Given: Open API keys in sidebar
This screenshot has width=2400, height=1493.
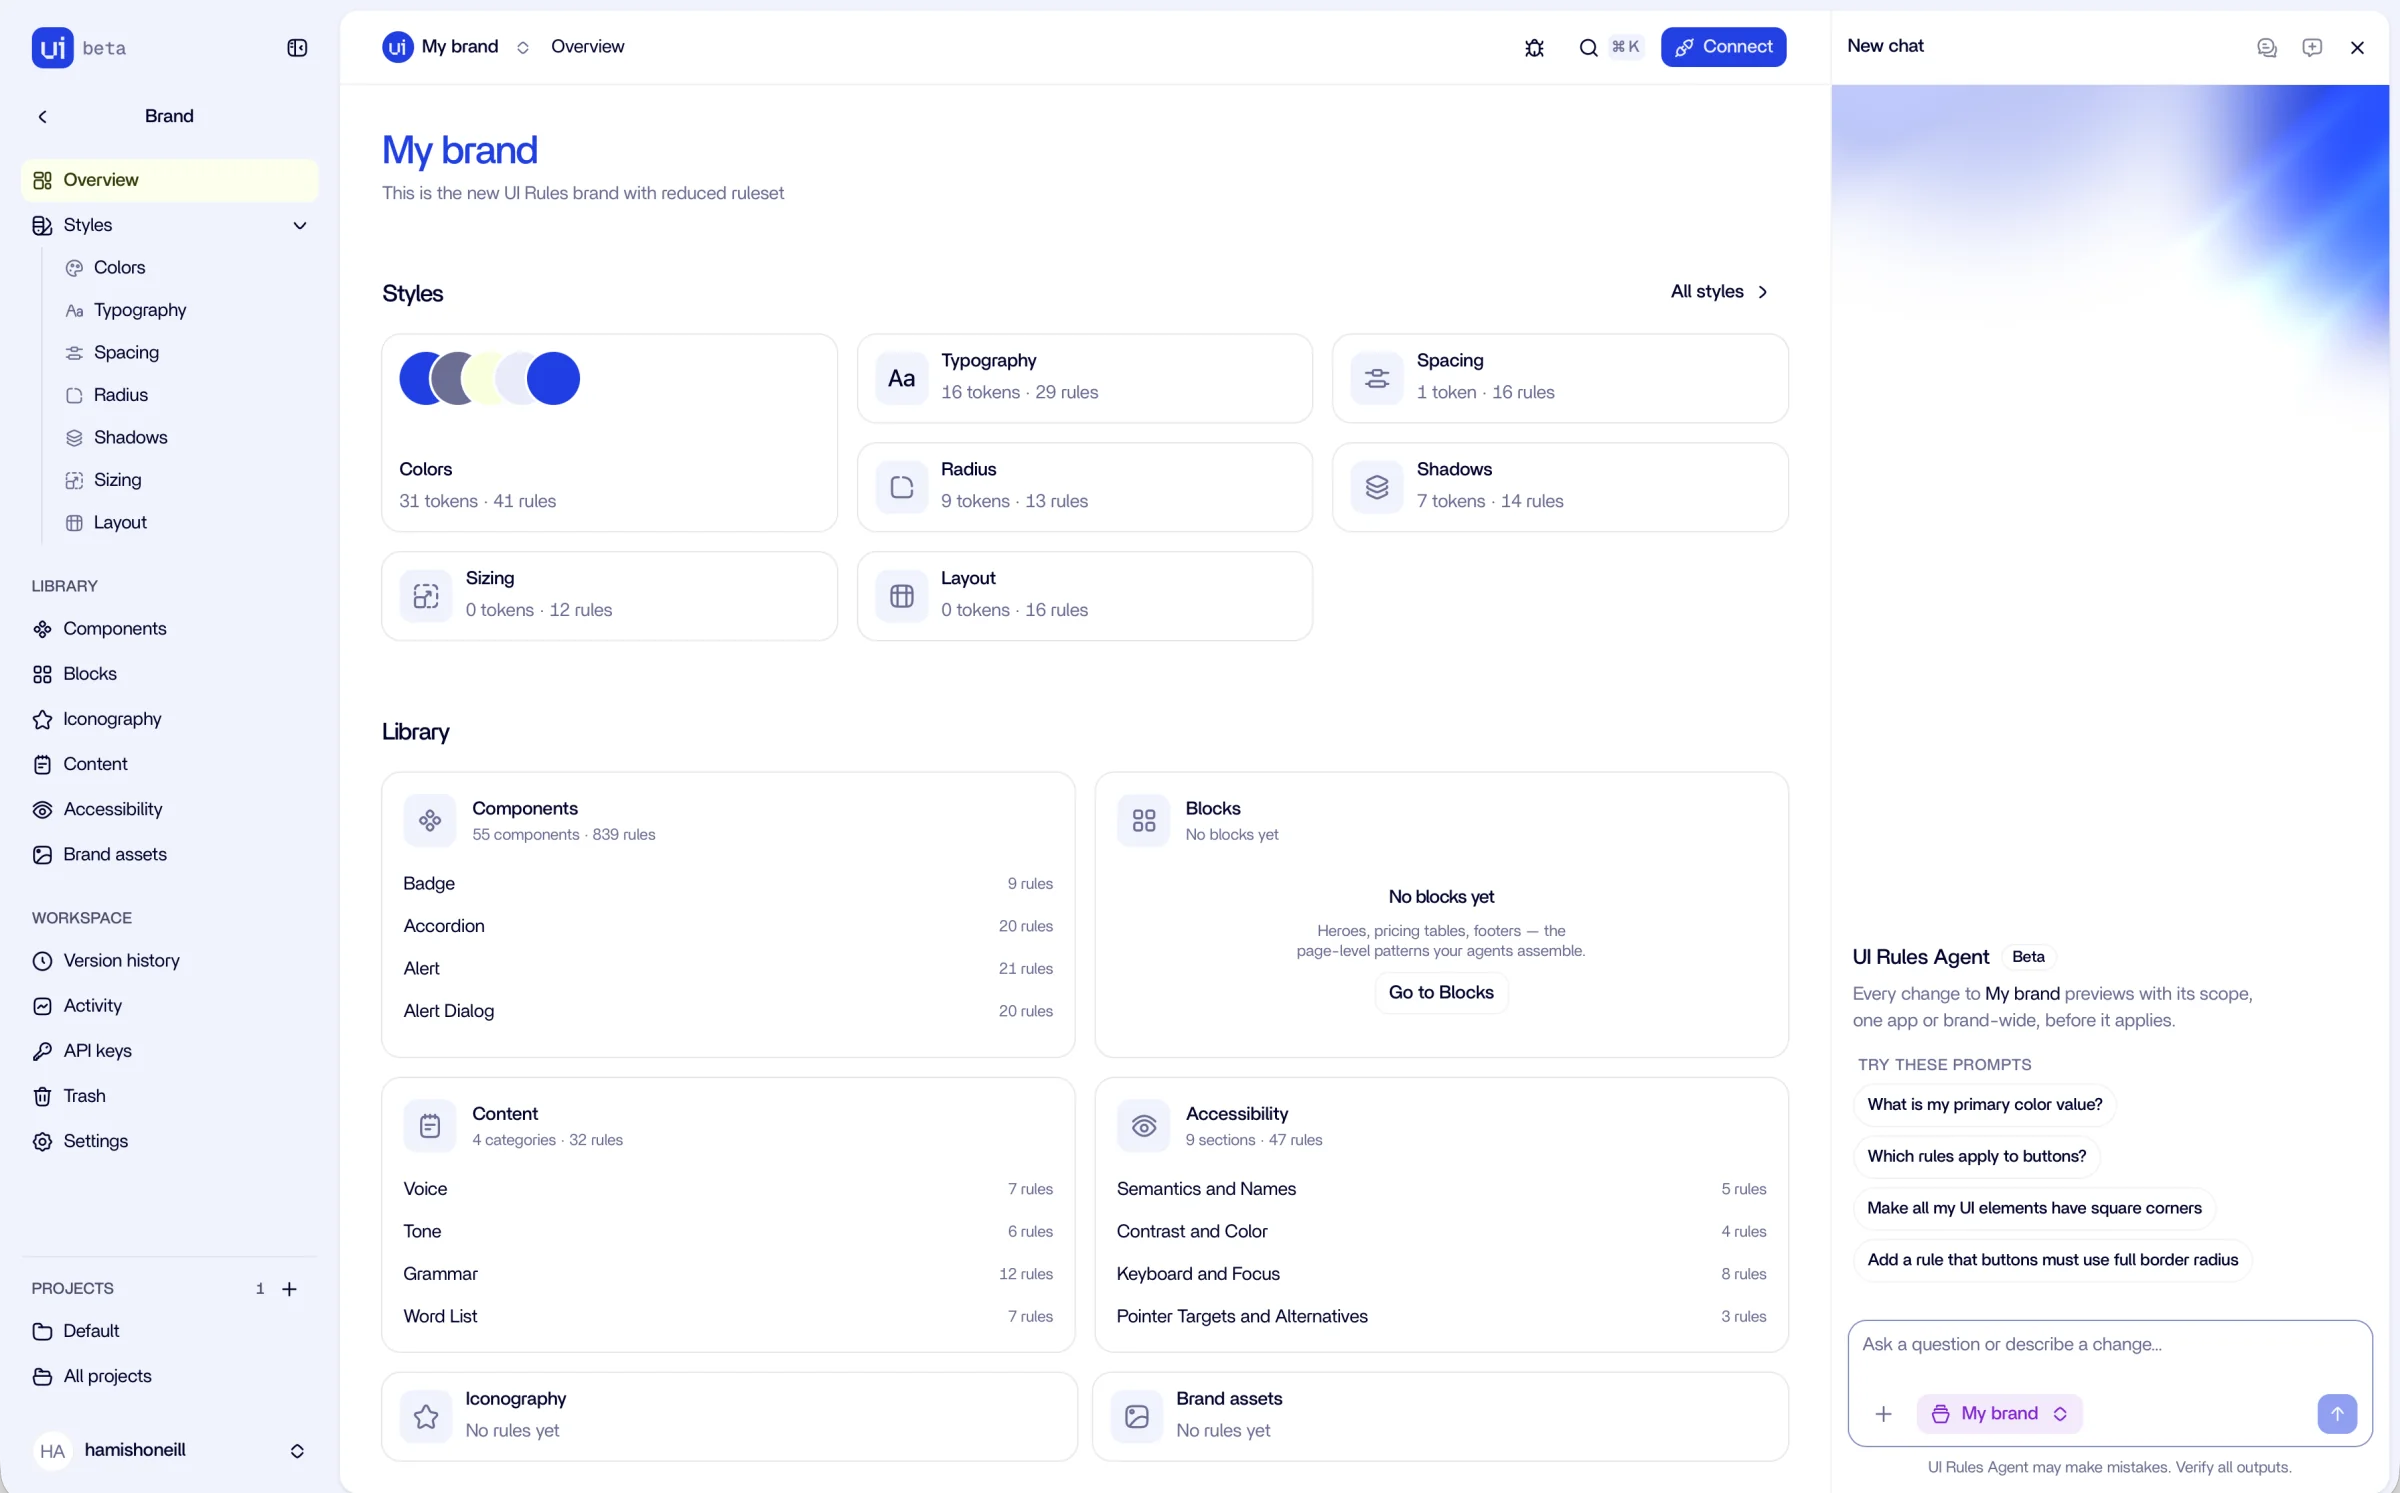Looking at the screenshot, I should pos(97,1051).
